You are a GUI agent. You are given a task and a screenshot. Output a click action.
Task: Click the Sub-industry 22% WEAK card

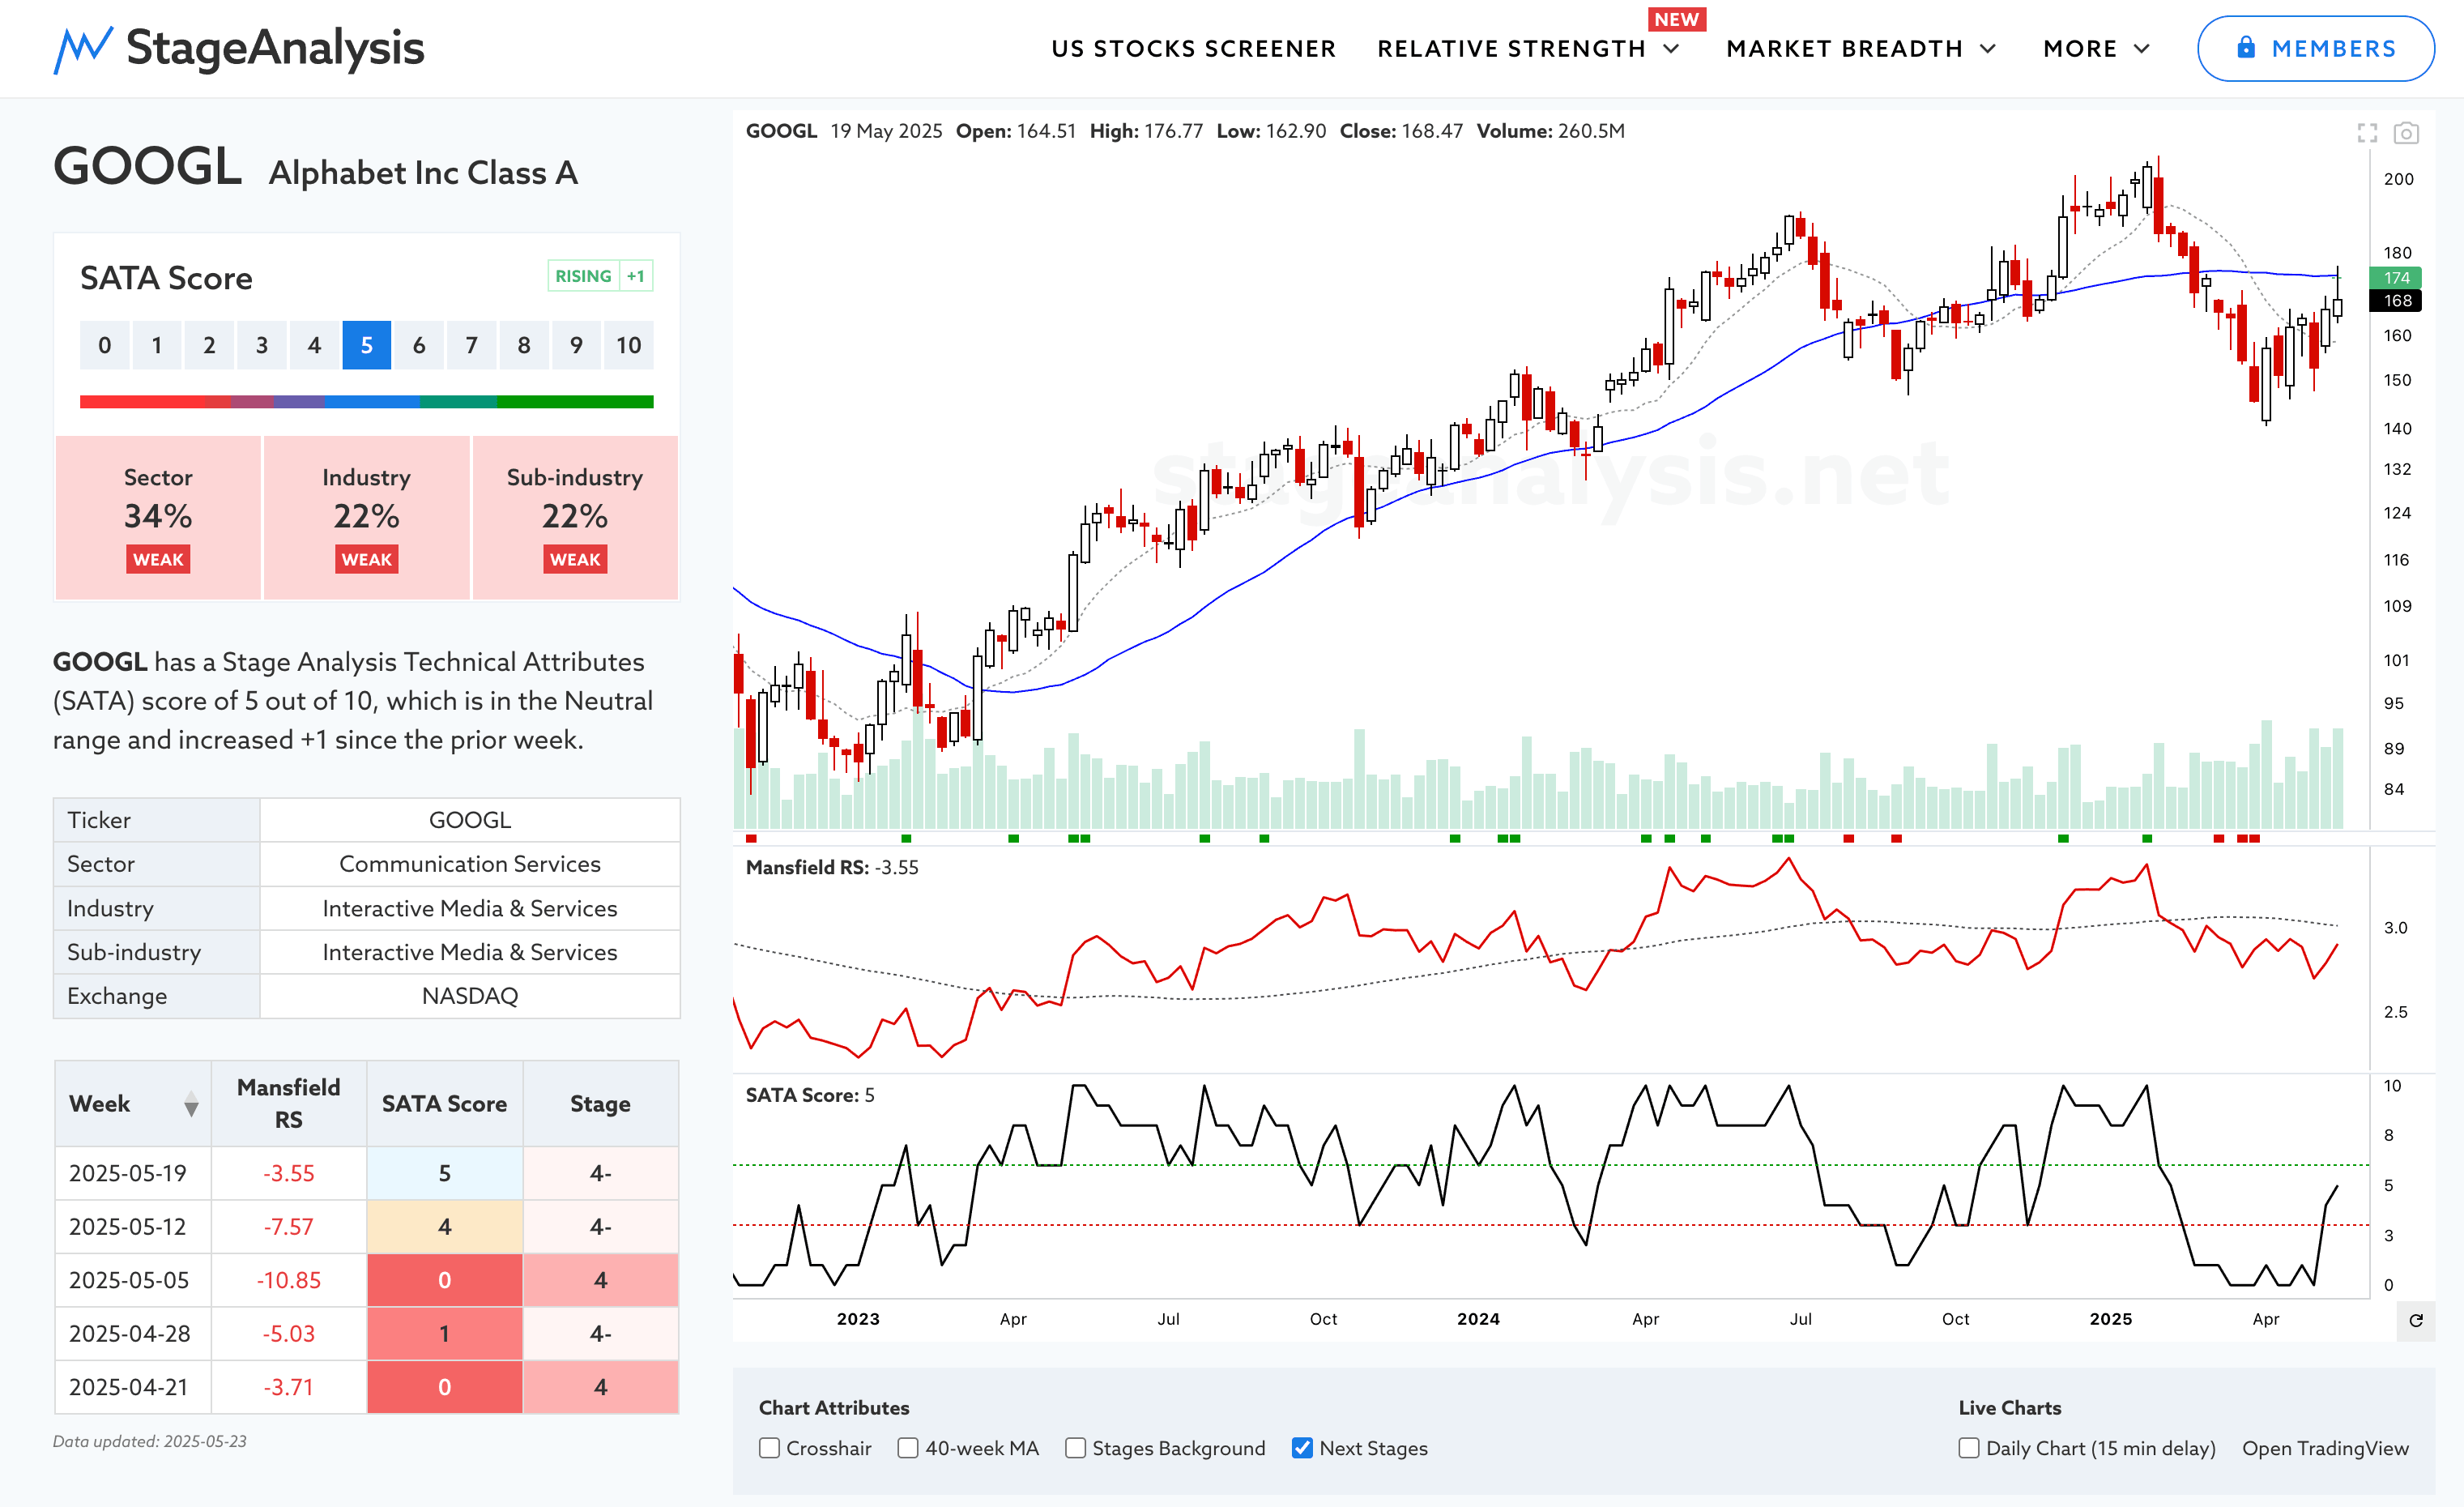click(x=575, y=518)
